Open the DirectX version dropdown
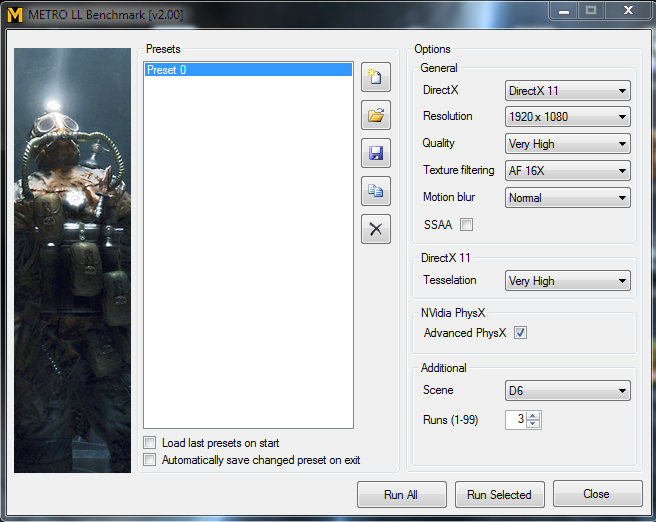This screenshot has height=522, width=656. (568, 91)
